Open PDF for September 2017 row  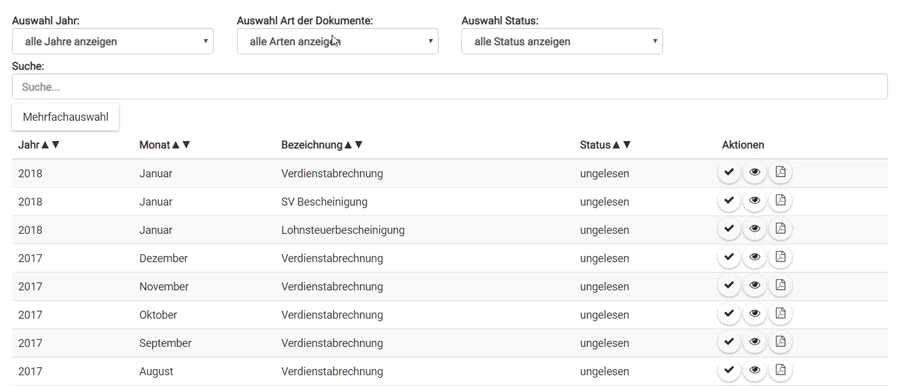click(780, 341)
